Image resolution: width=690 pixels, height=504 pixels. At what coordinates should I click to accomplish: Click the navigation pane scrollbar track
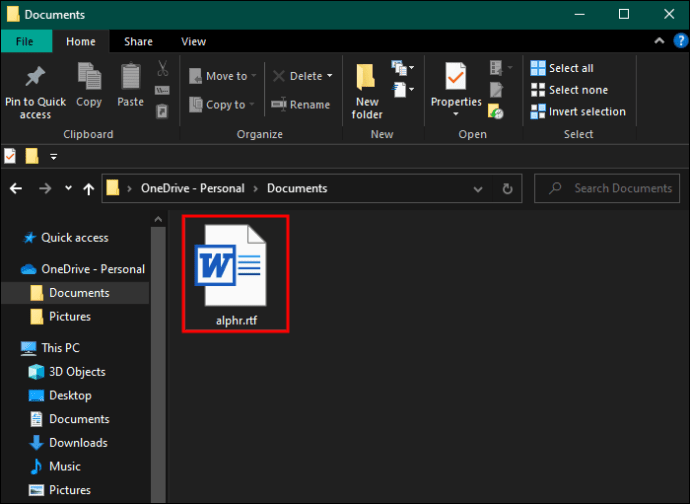(158, 365)
